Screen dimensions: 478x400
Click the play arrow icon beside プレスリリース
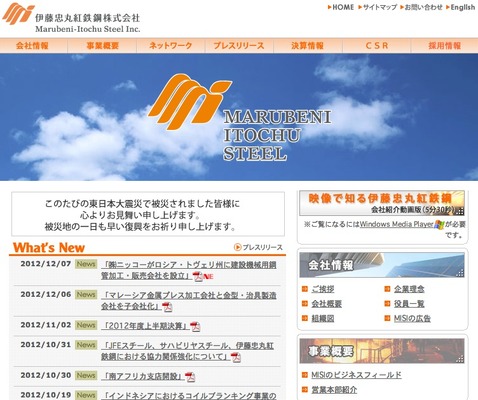[237, 247]
